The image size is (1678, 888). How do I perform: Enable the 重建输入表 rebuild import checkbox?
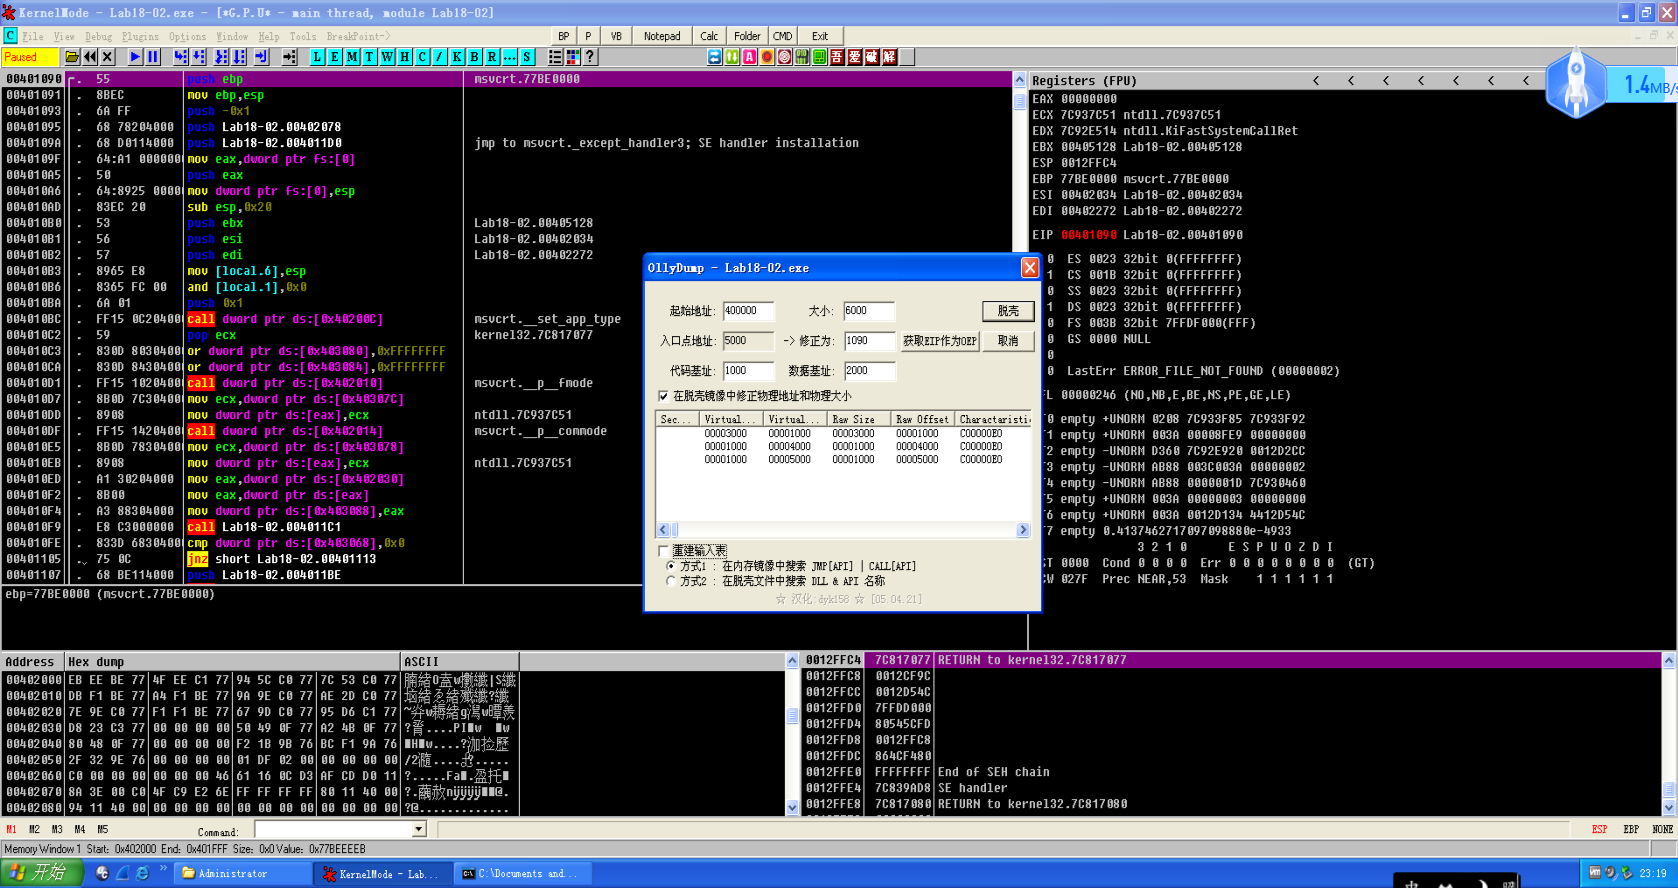coord(664,551)
